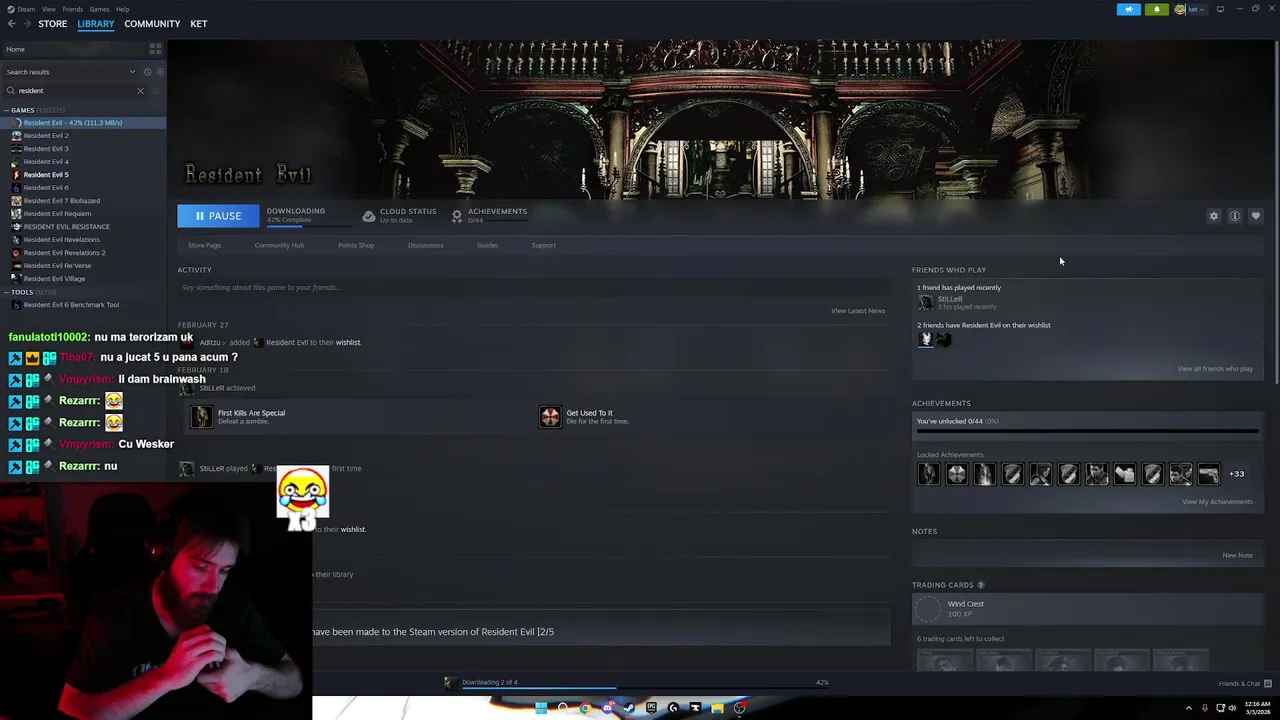Open the Discussions link
This screenshot has width=1280, height=720.
click(x=426, y=245)
